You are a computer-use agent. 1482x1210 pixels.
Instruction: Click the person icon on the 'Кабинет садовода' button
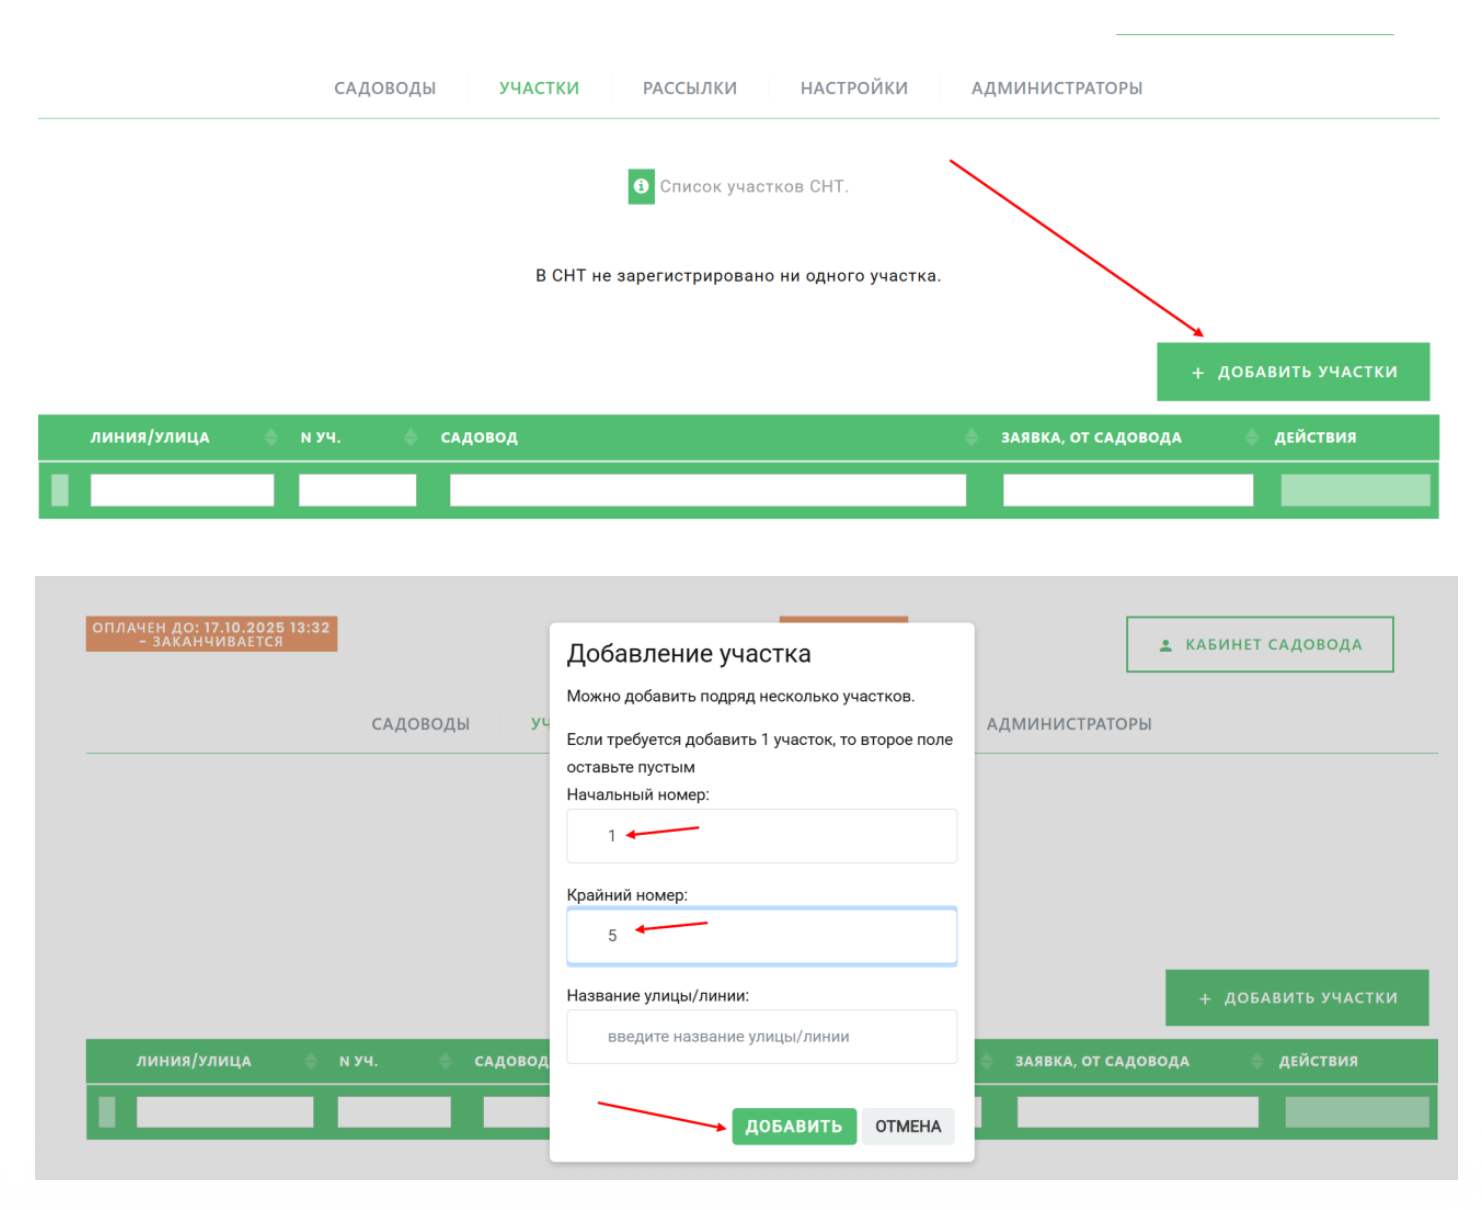pos(1165,645)
